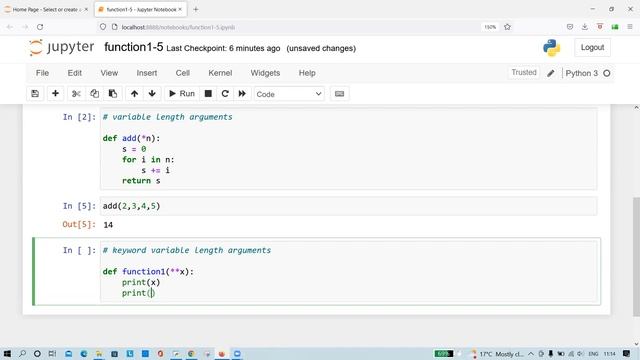Click inside the add(*n) code cell

point(349,149)
